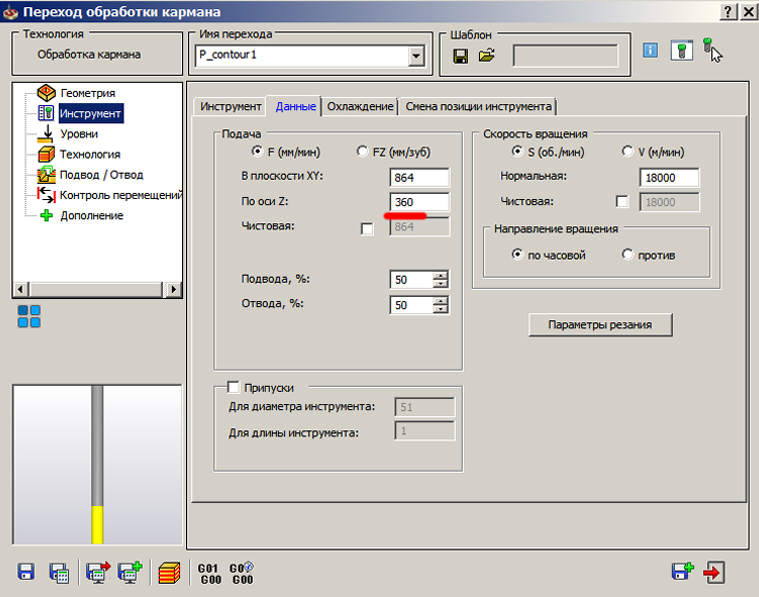Click the В плоскости XY feed field
Viewport: 759px width, 597px height.
click(419, 178)
